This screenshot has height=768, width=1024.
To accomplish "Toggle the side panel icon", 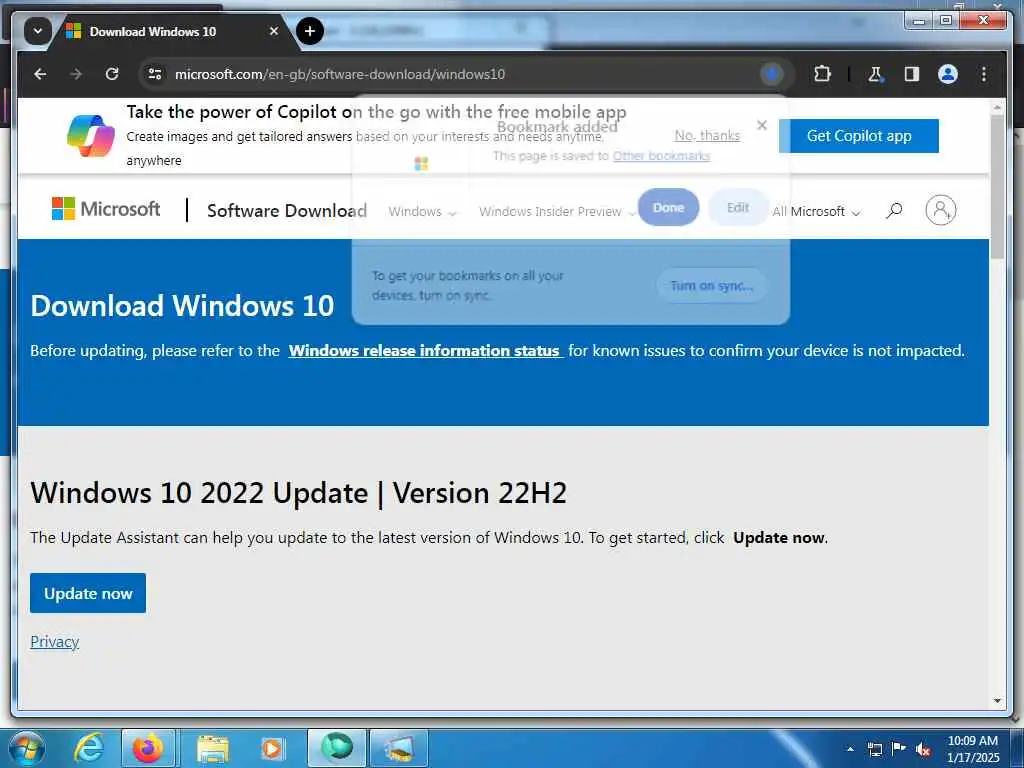I will tap(912, 74).
